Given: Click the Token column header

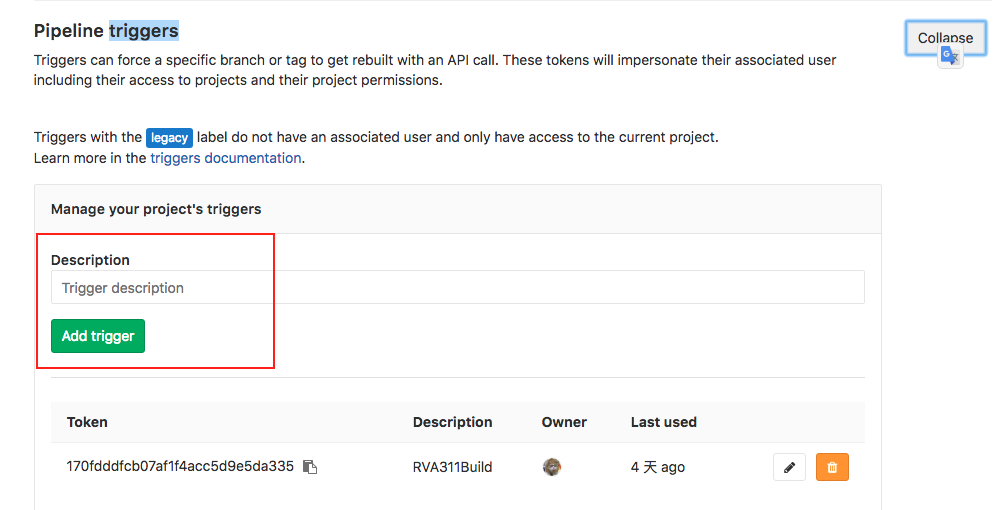Looking at the screenshot, I should click(87, 422).
